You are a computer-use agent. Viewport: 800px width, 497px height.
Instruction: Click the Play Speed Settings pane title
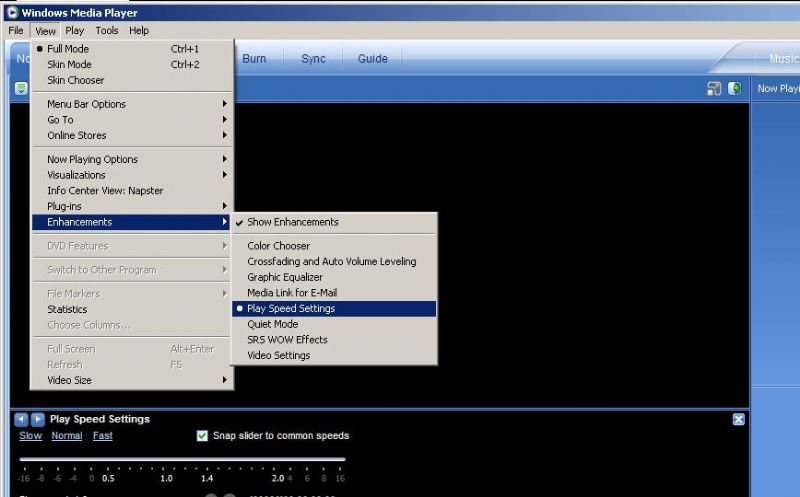click(99, 419)
